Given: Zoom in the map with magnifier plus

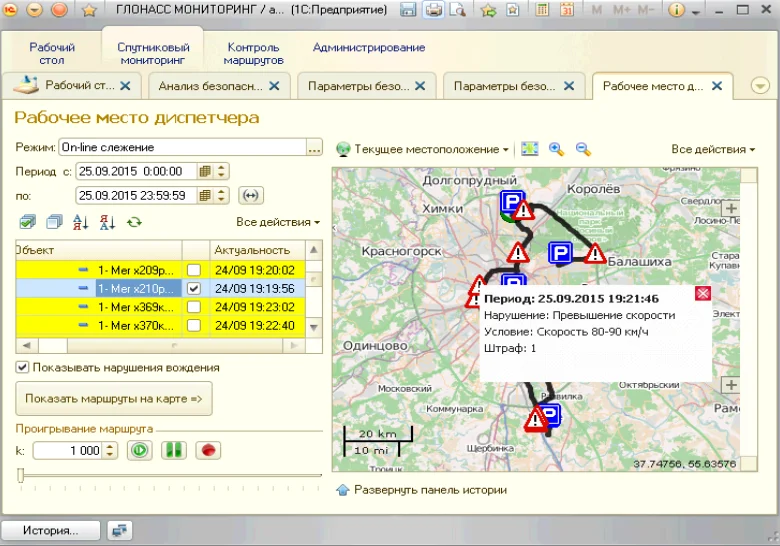Looking at the screenshot, I should click(556, 149).
